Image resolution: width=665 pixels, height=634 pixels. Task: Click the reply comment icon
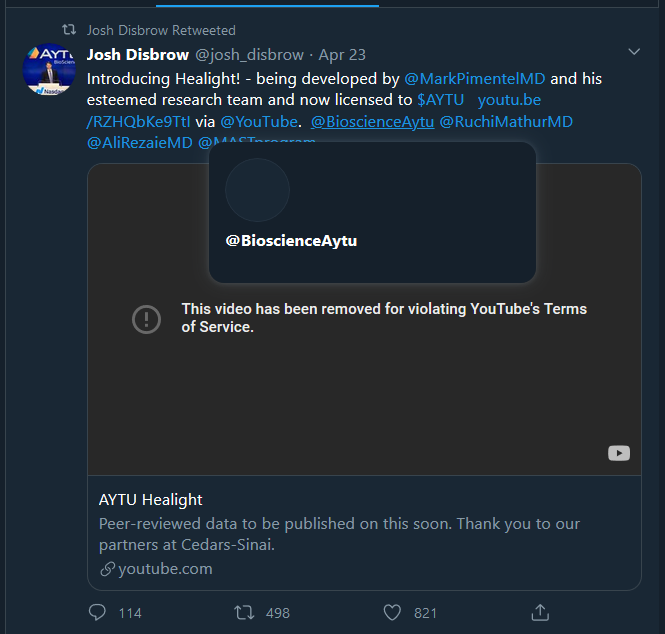point(98,612)
